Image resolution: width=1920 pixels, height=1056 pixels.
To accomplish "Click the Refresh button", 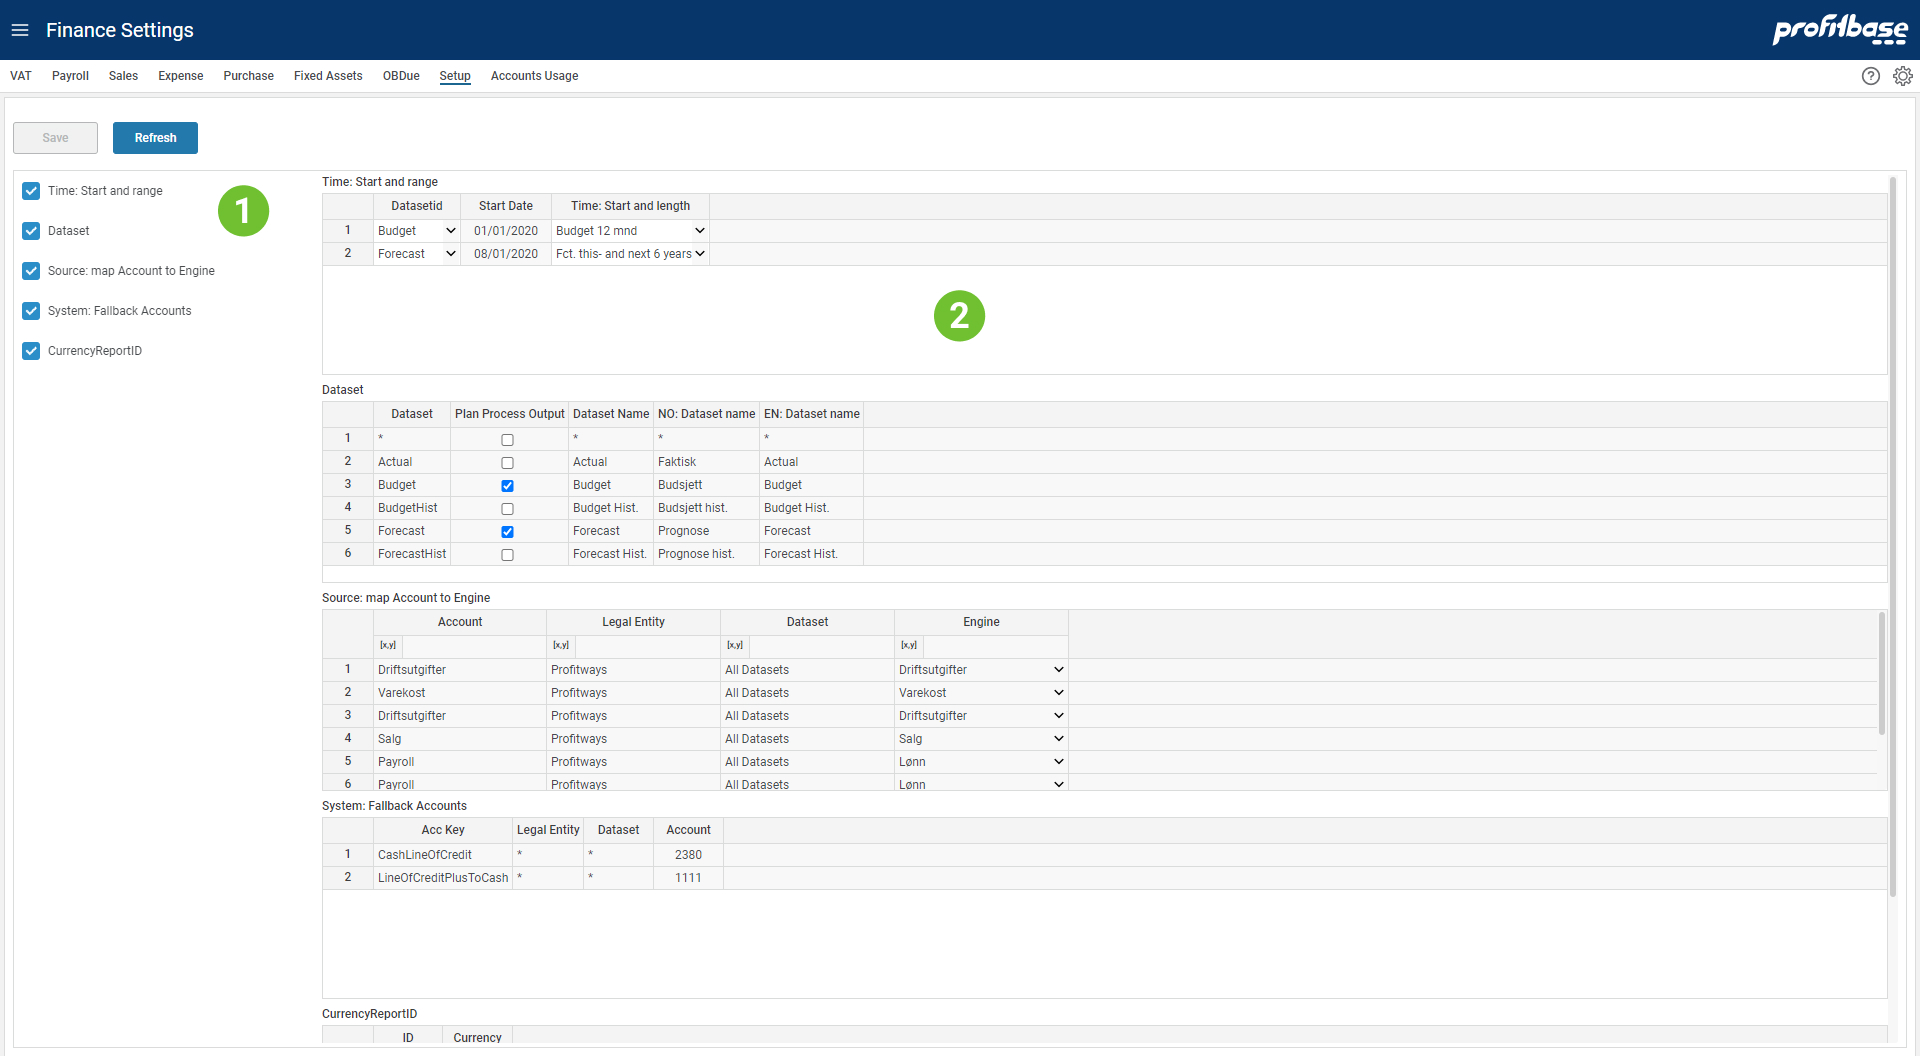I will pos(155,138).
